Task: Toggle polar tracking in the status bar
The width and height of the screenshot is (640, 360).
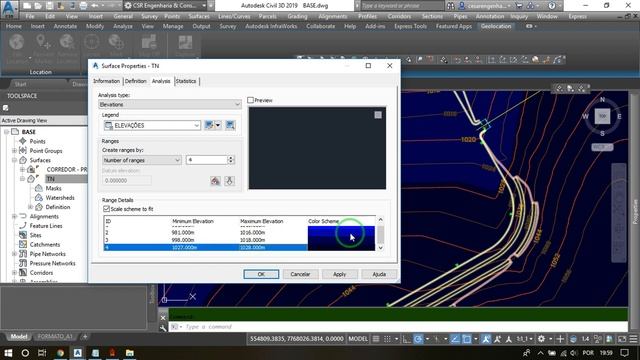Action: [418, 339]
